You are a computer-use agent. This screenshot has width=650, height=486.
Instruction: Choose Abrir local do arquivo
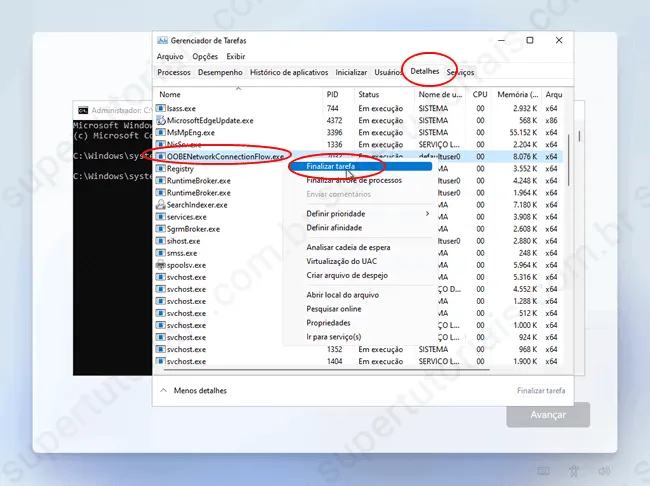click(342, 295)
